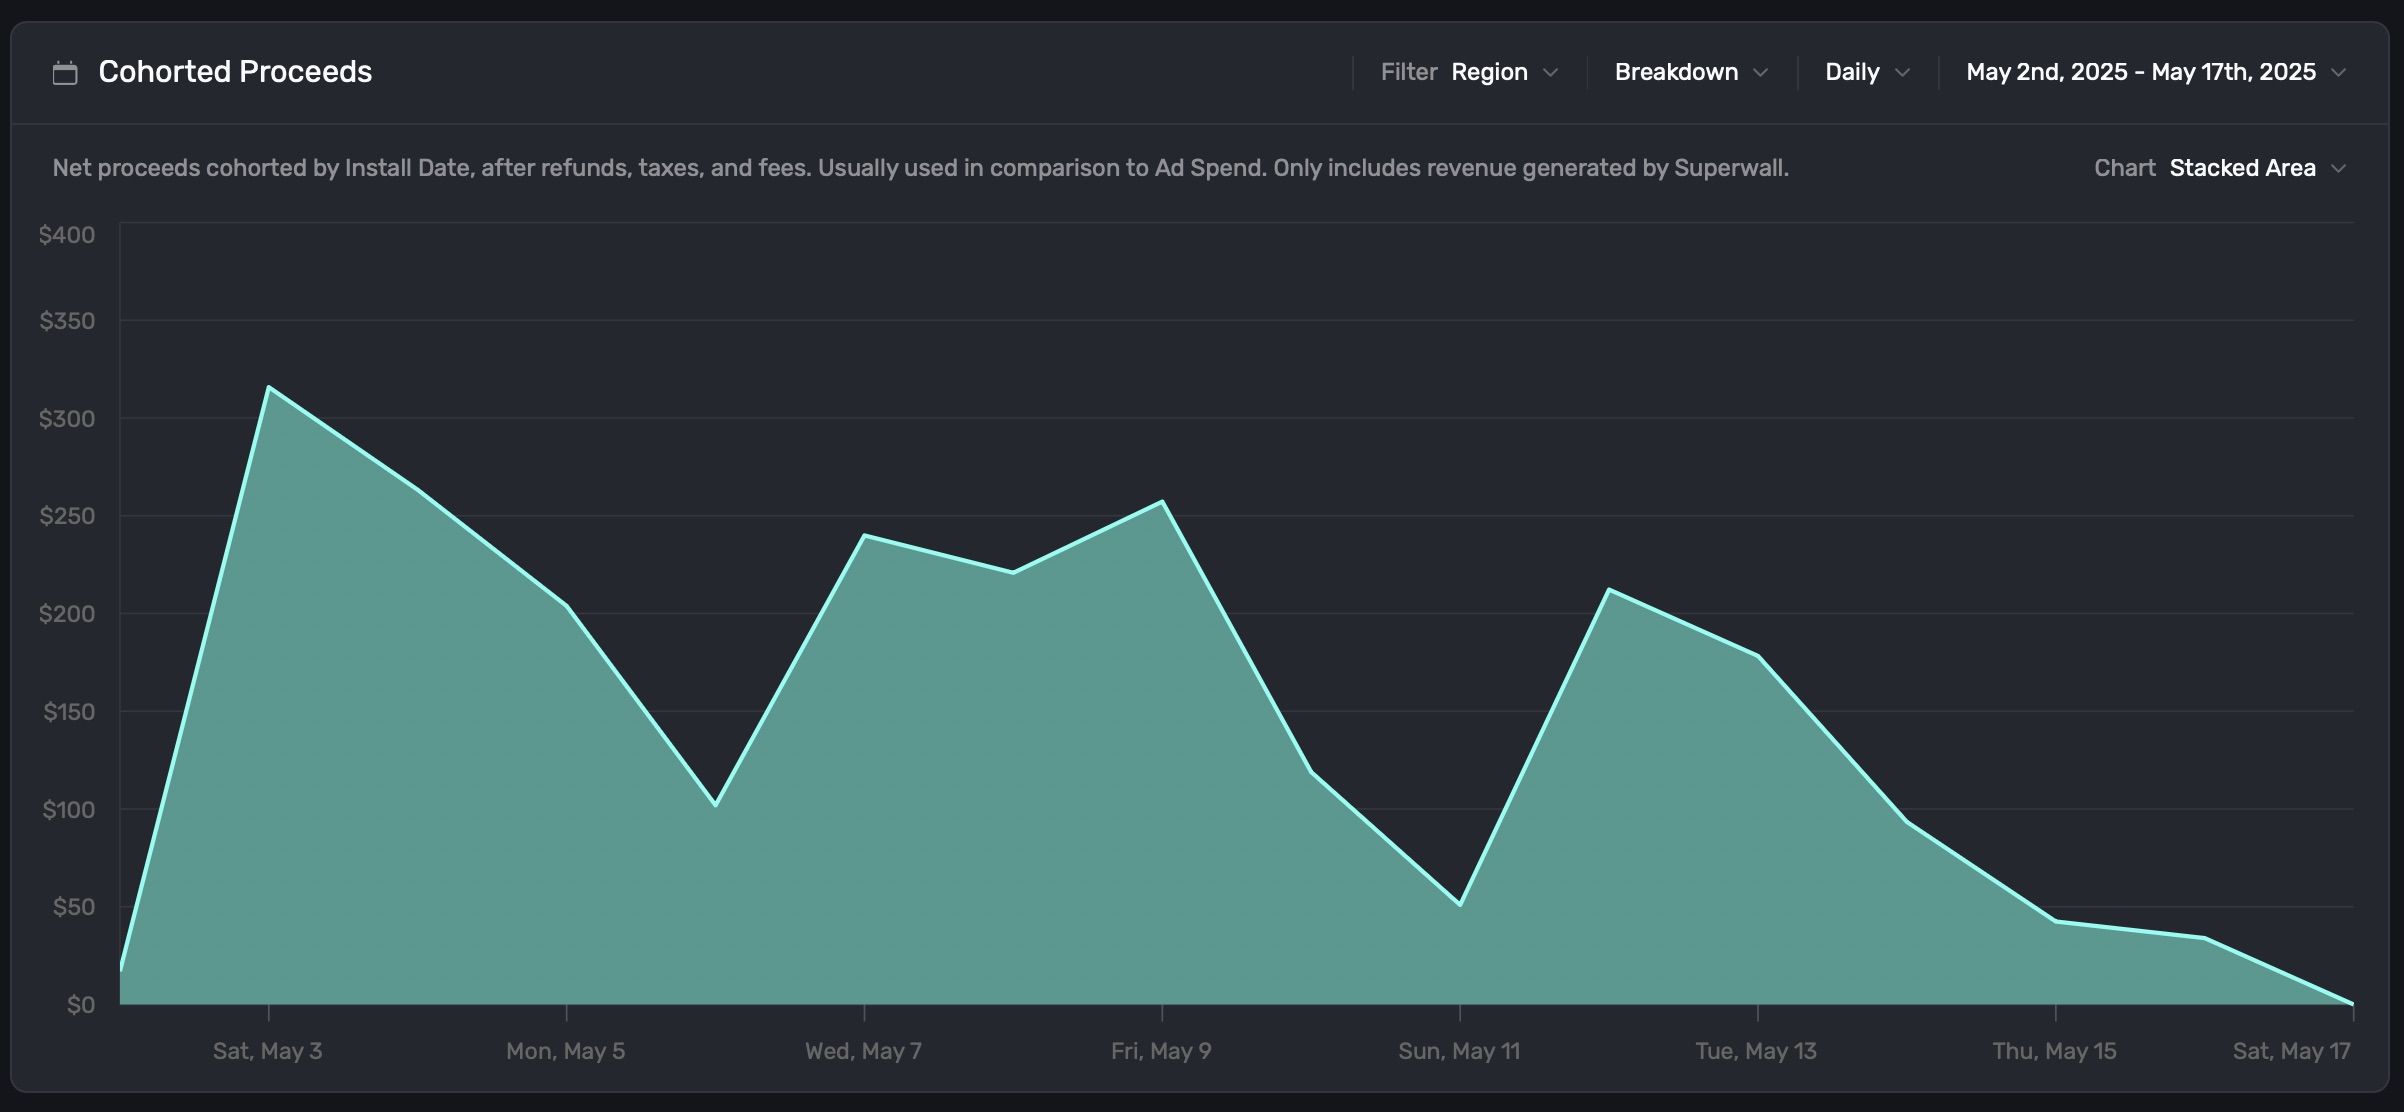Open the Daily interval selector
Screen dimensions: 2404x1112
[1852, 72]
